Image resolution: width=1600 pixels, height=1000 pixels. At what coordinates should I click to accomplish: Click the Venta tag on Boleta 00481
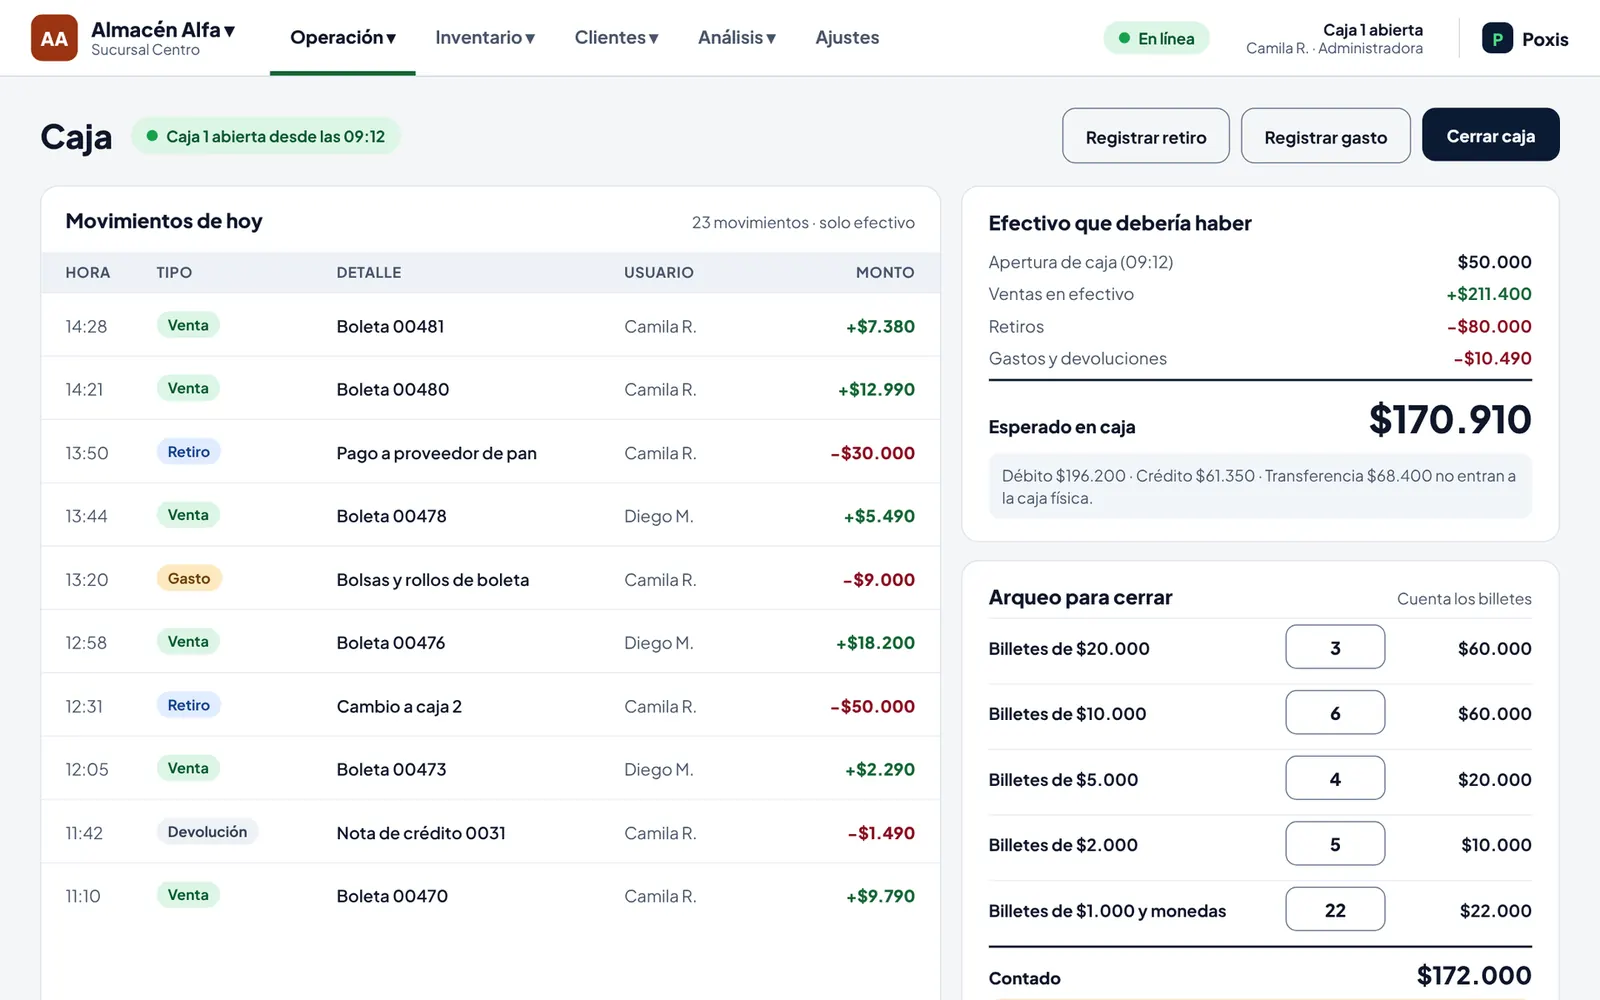[x=188, y=325]
